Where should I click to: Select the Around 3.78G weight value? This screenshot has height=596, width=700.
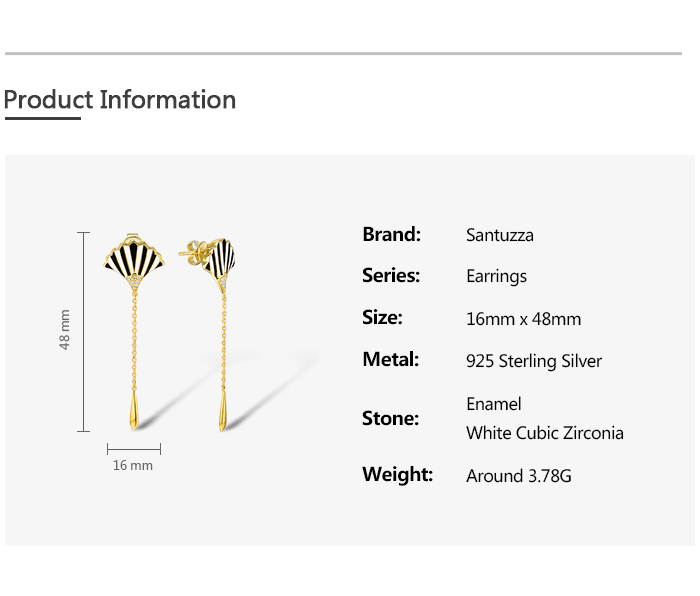coord(519,476)
